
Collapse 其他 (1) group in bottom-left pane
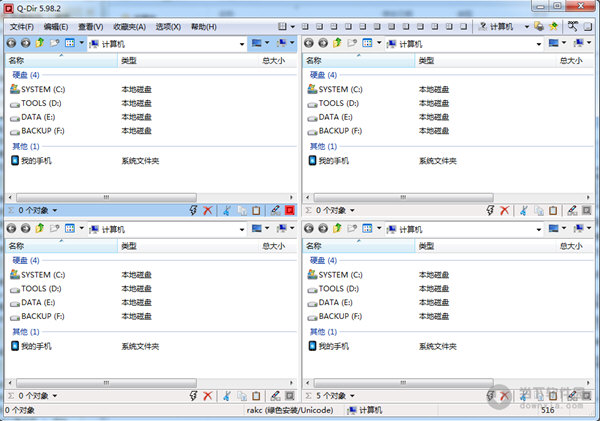[x=26, y=331]
